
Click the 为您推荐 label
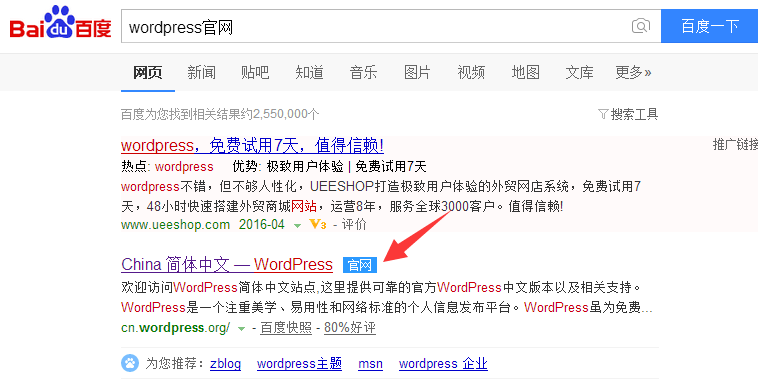174,363
